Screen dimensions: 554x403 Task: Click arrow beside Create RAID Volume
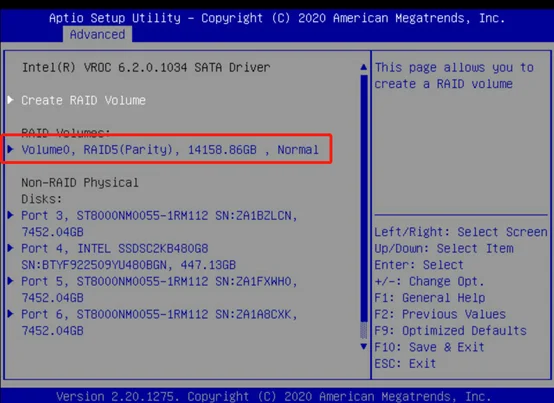[11, 100]
